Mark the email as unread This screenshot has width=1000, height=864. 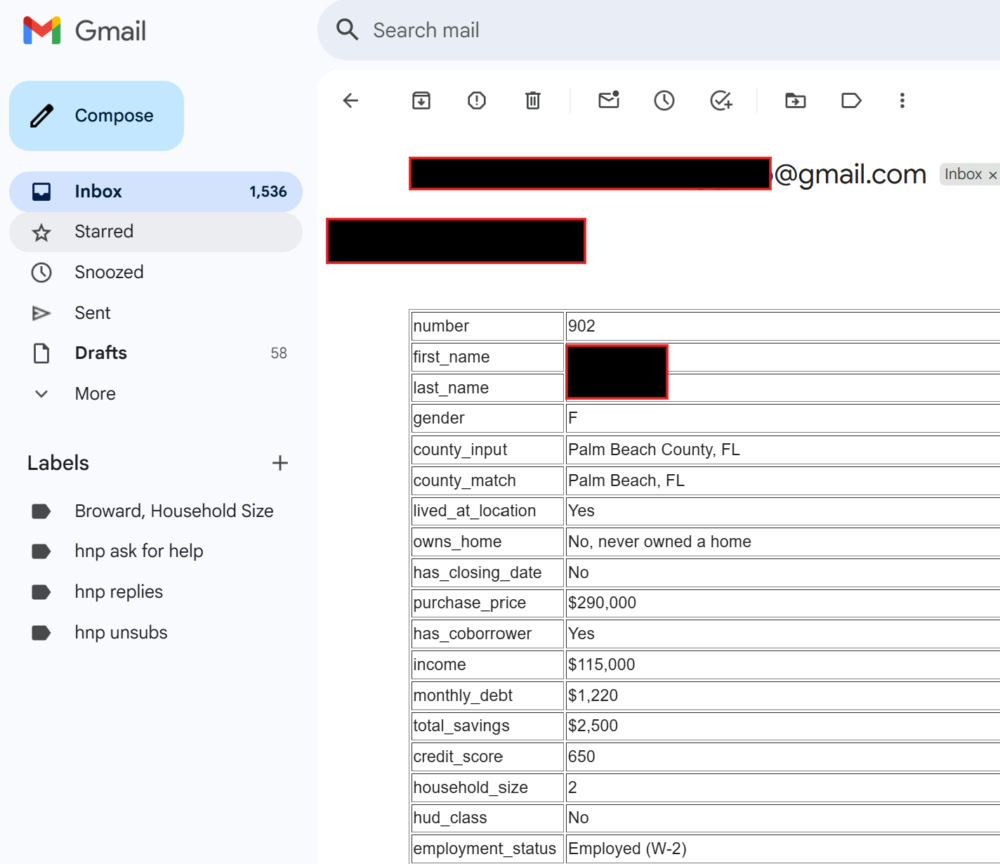tap(608, 100)
